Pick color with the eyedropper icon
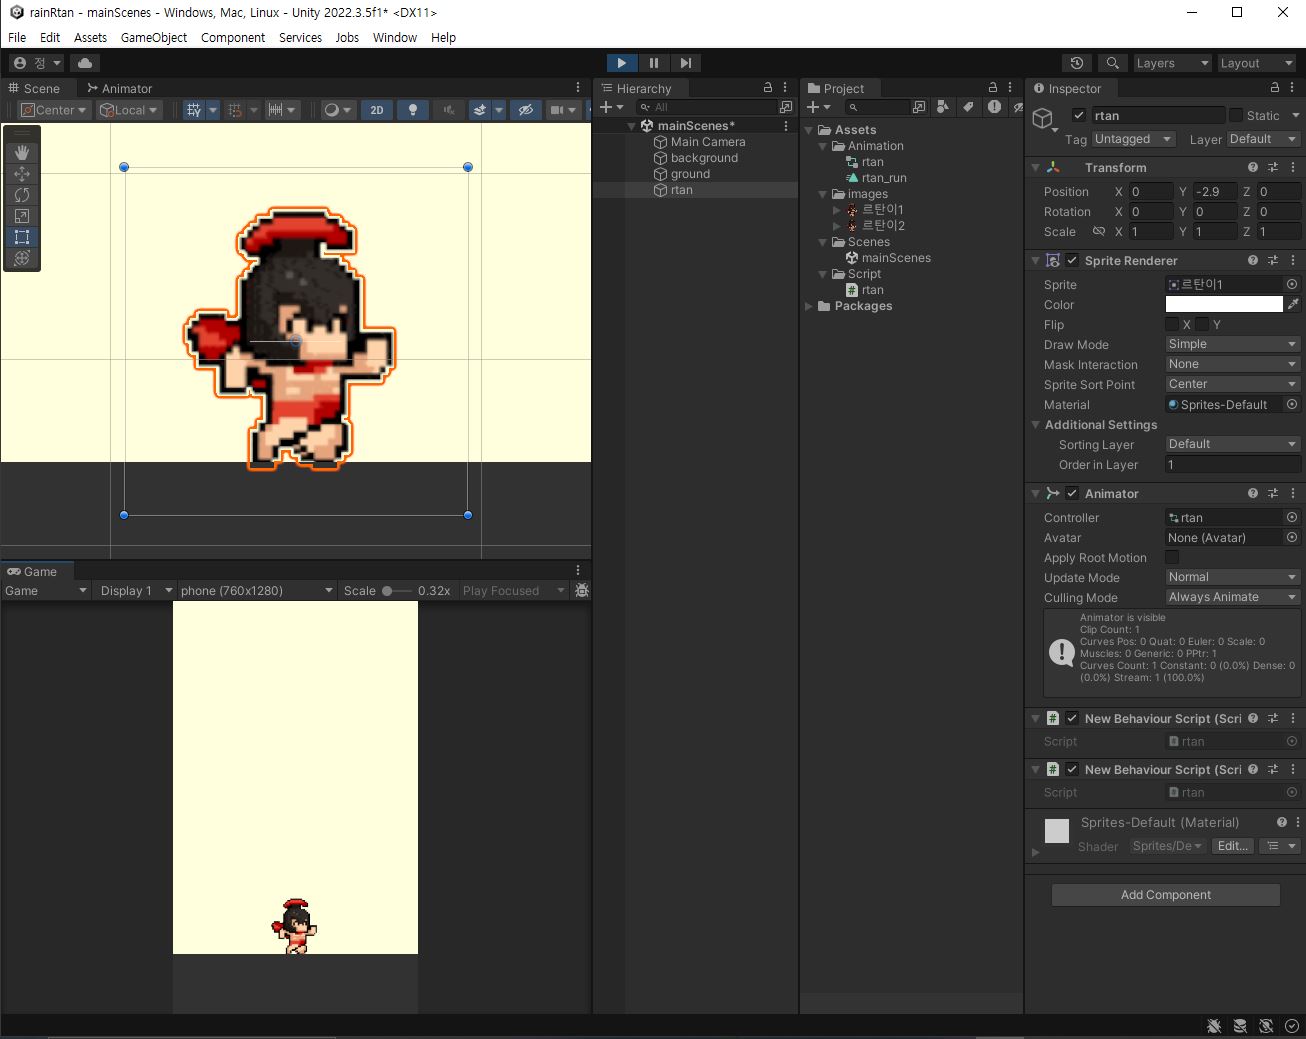This screenshot has width=1306, height=1039. tap(1293, 304)
